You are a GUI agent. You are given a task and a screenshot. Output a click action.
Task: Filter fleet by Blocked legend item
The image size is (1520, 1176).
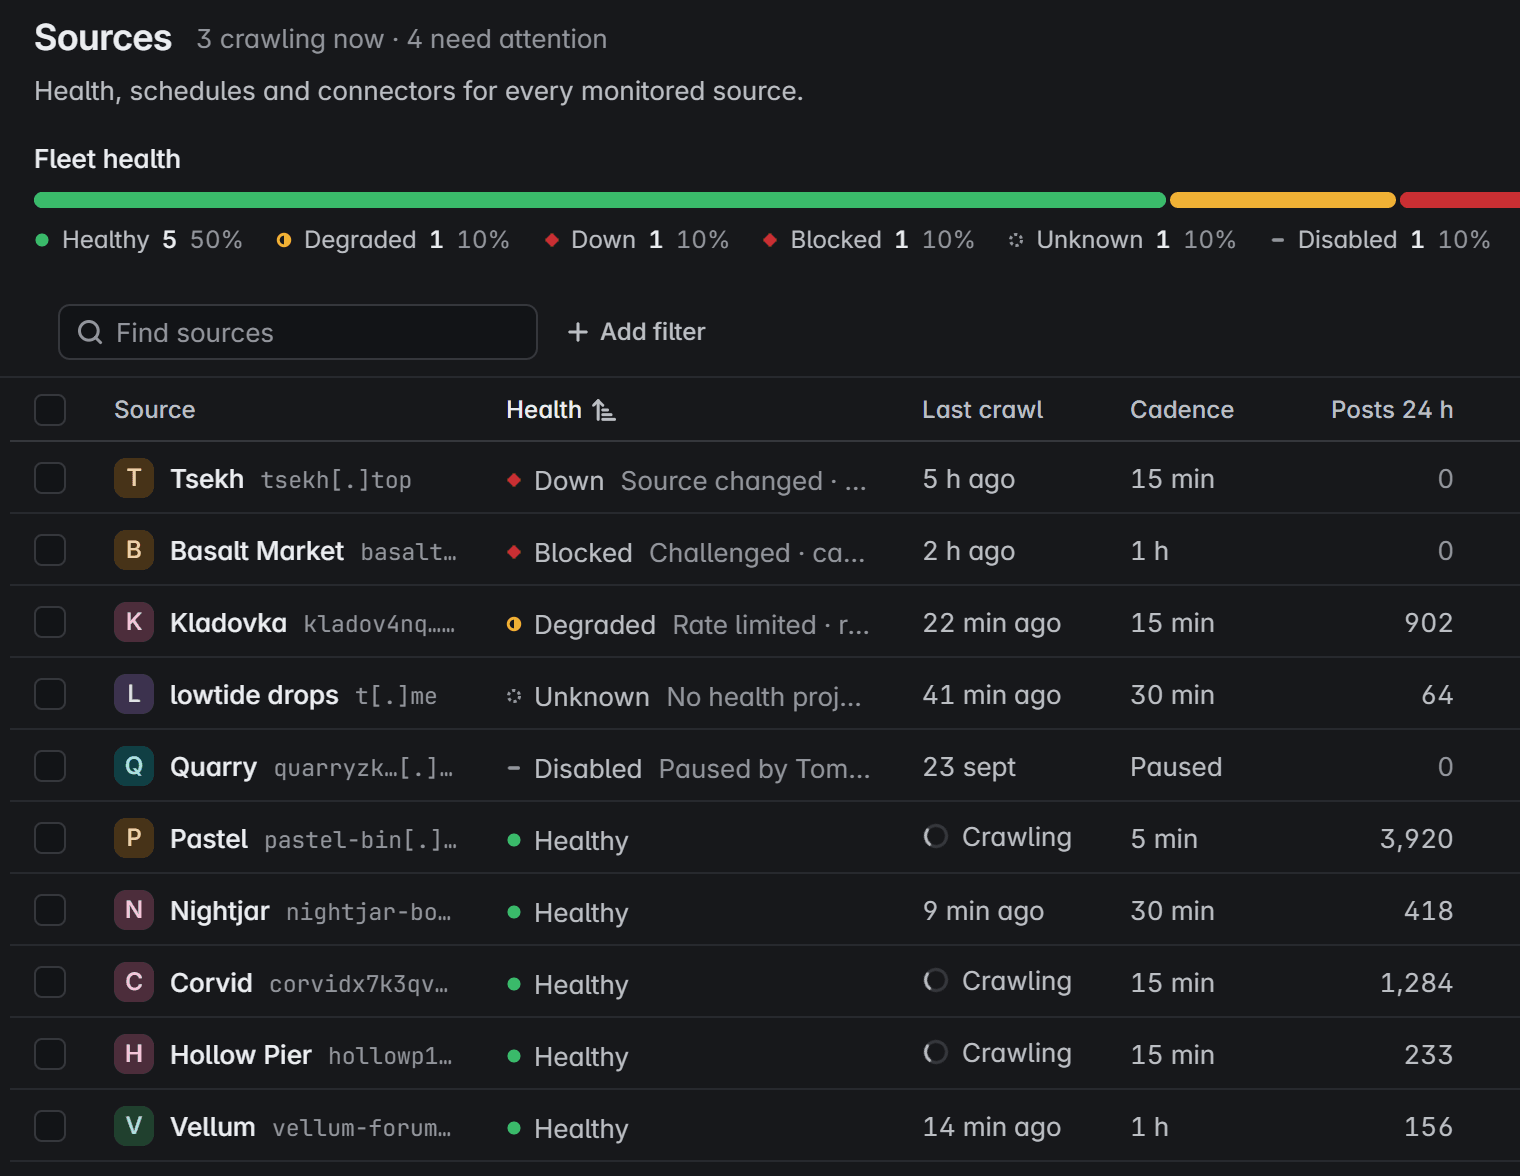tap(868, 240)
